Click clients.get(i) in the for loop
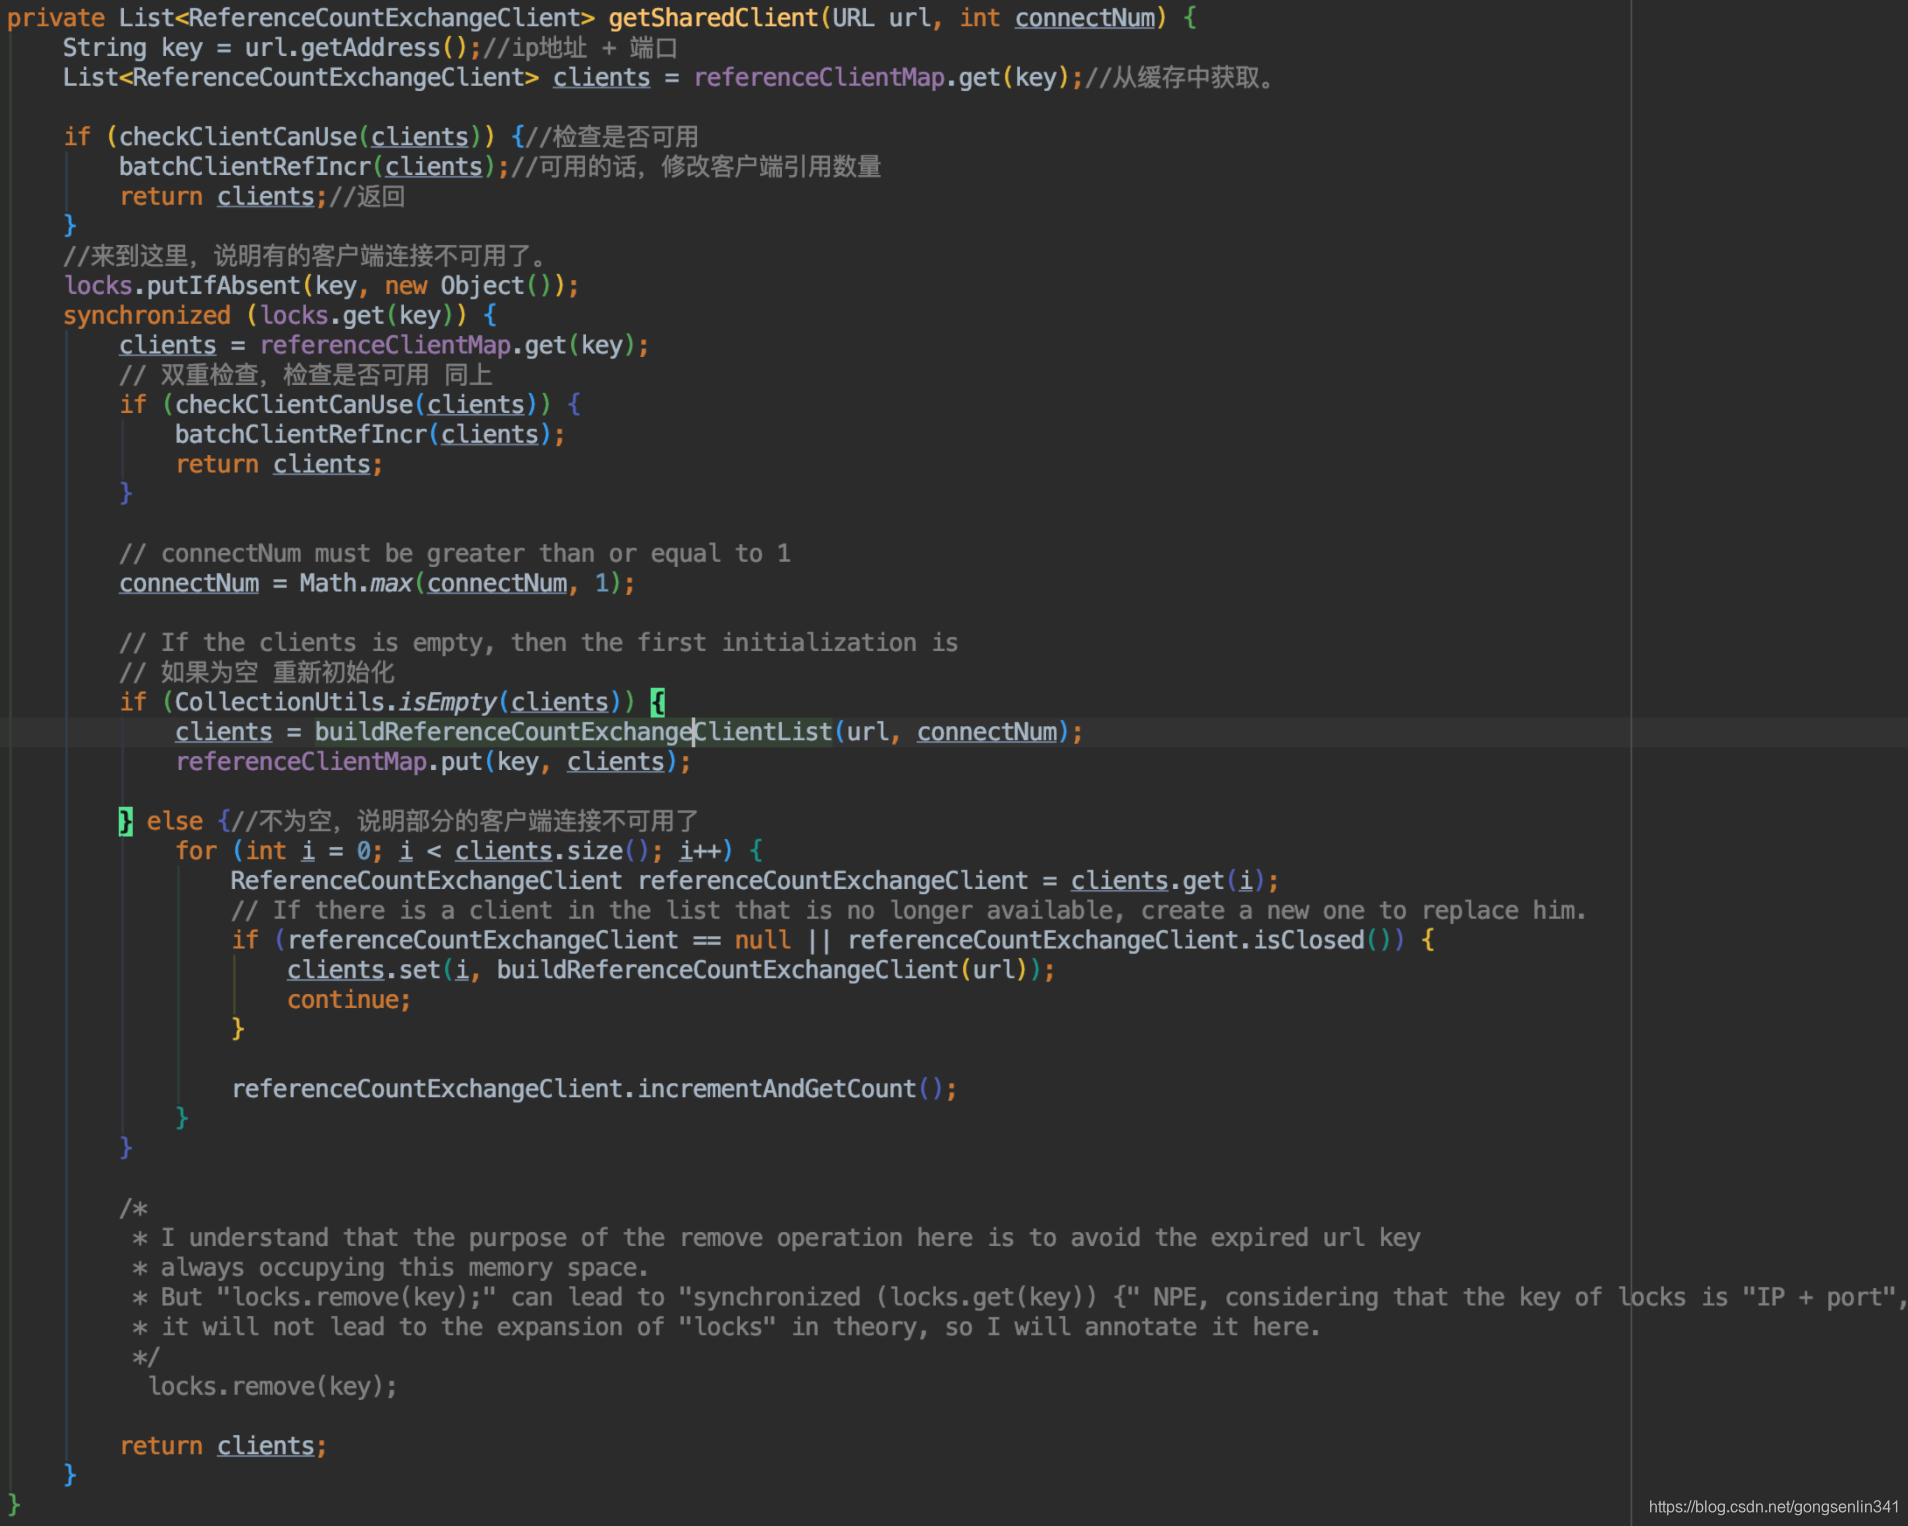The height and width of the screenshot is (1526, 1908). (1168, 881)
